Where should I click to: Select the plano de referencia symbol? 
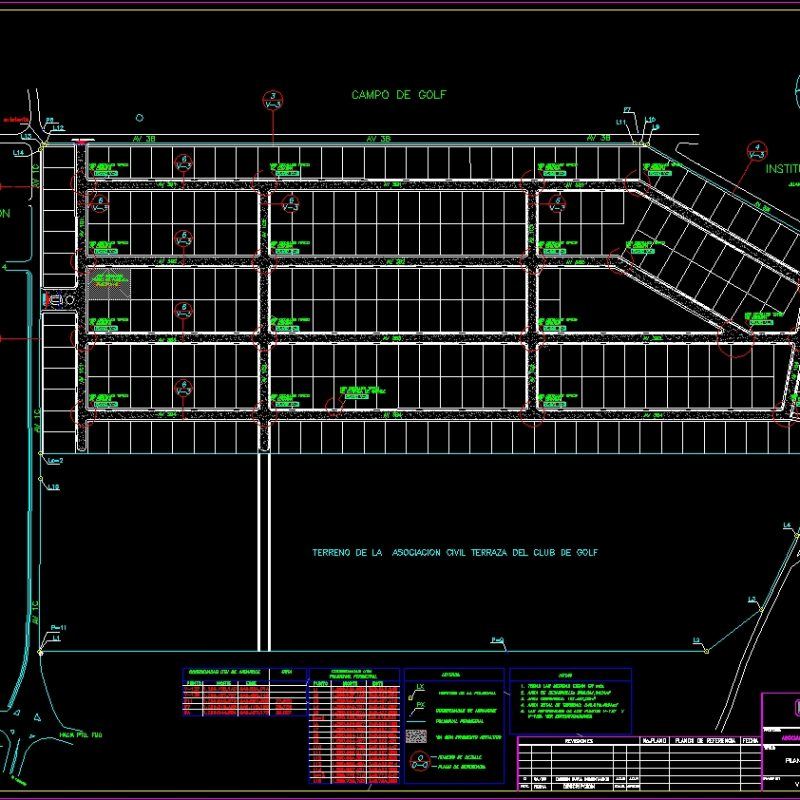click(x=420, y=766)
